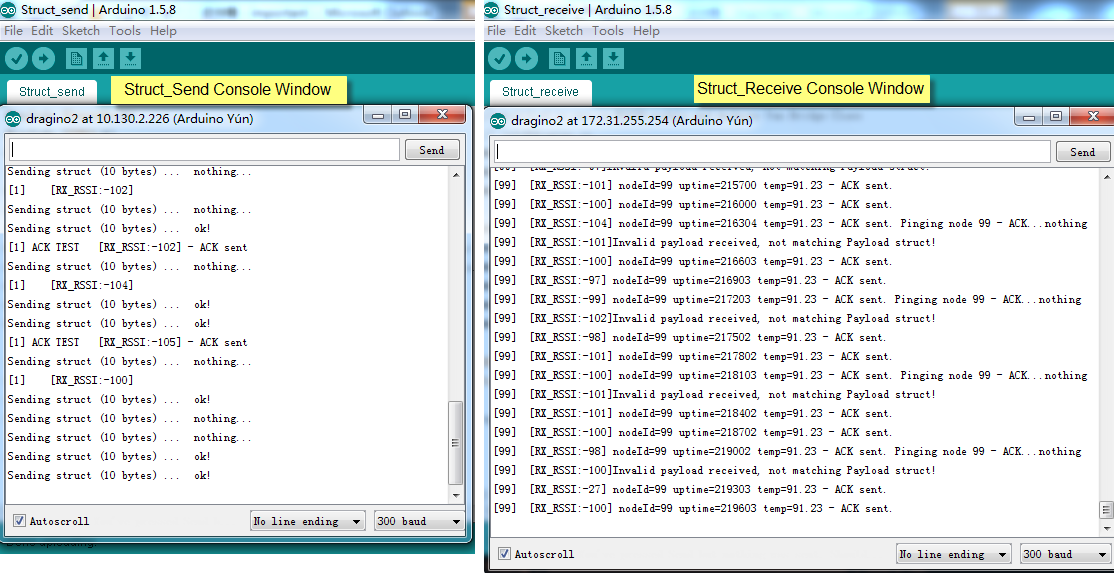
Task: Click Arduino icon of dragino2 10.130.2.226 monitor
Action: point(13,119)
